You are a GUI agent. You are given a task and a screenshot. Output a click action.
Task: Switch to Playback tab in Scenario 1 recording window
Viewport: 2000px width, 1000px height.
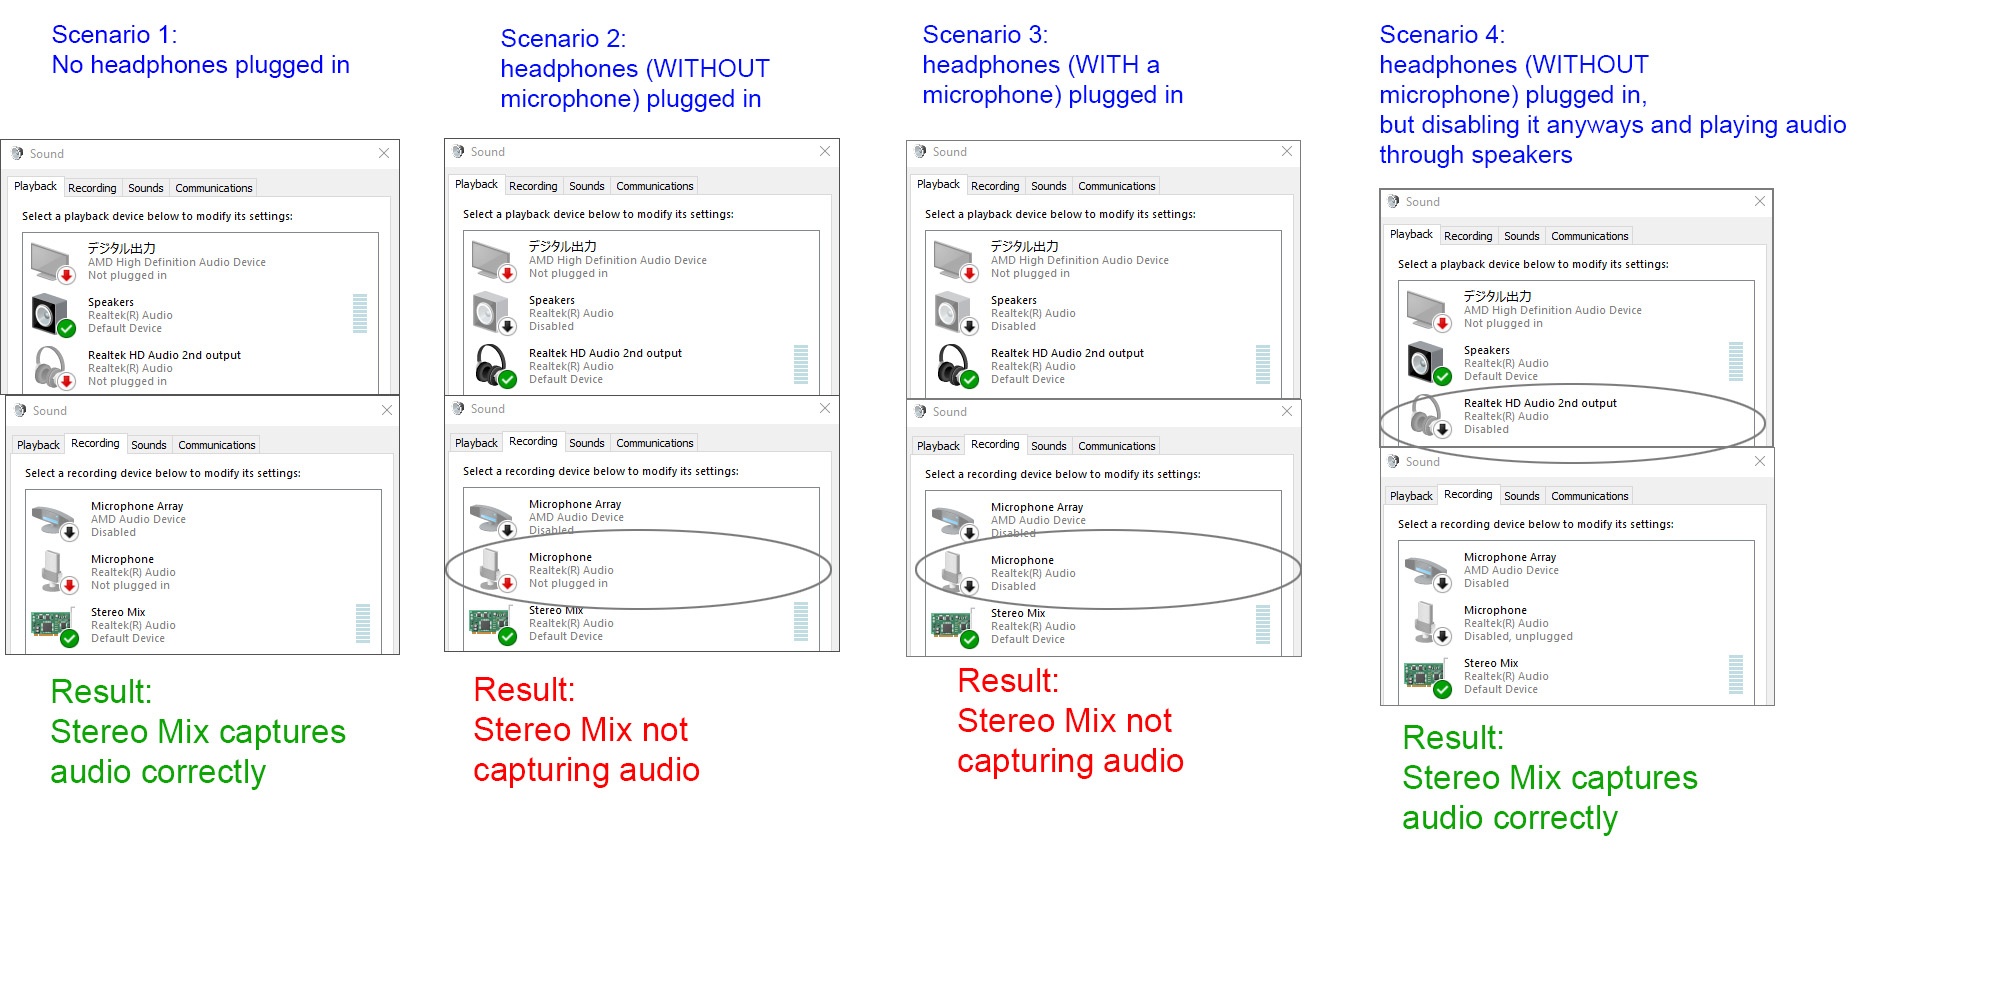pos(38,445)
